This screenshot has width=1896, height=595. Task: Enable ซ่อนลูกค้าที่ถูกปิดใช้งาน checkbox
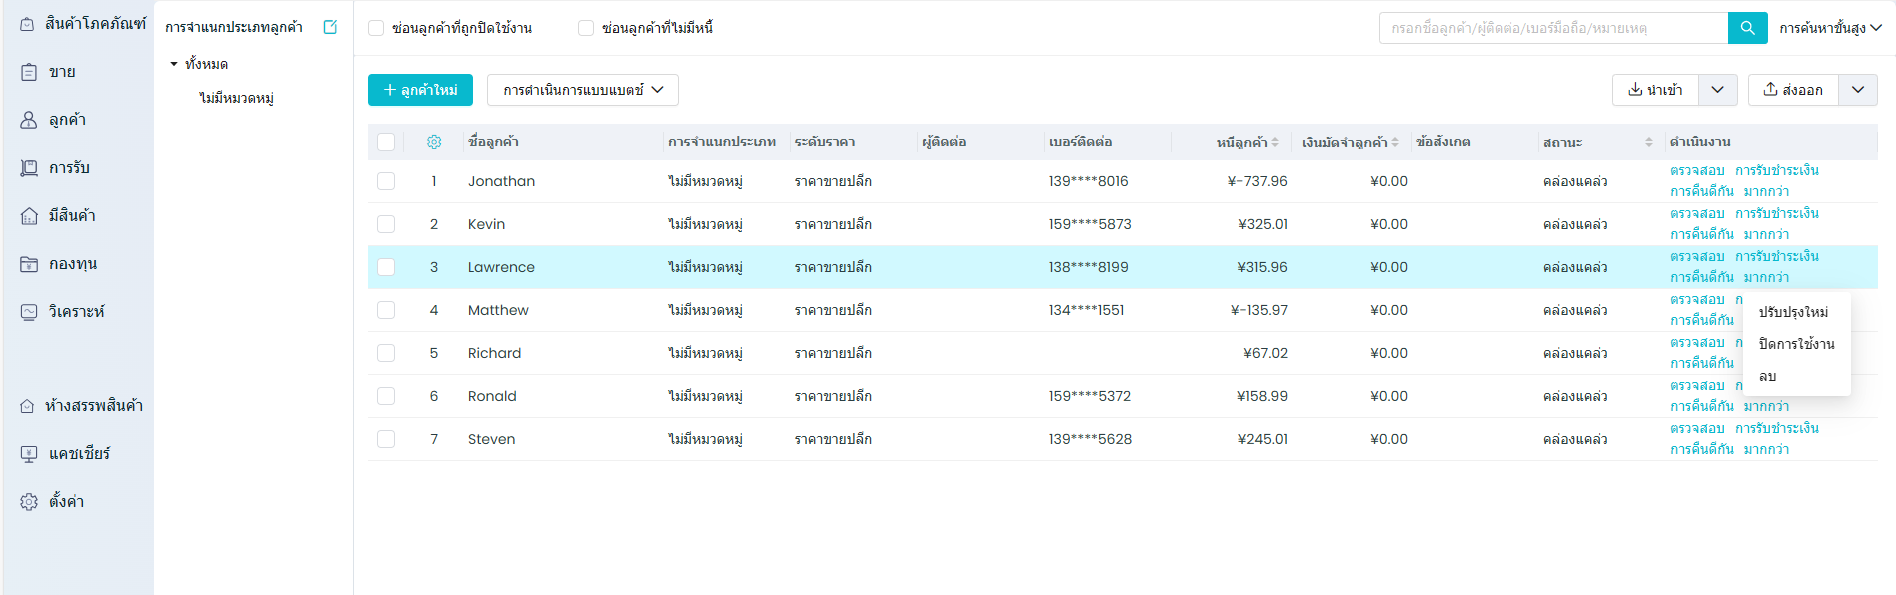point(376,28)
